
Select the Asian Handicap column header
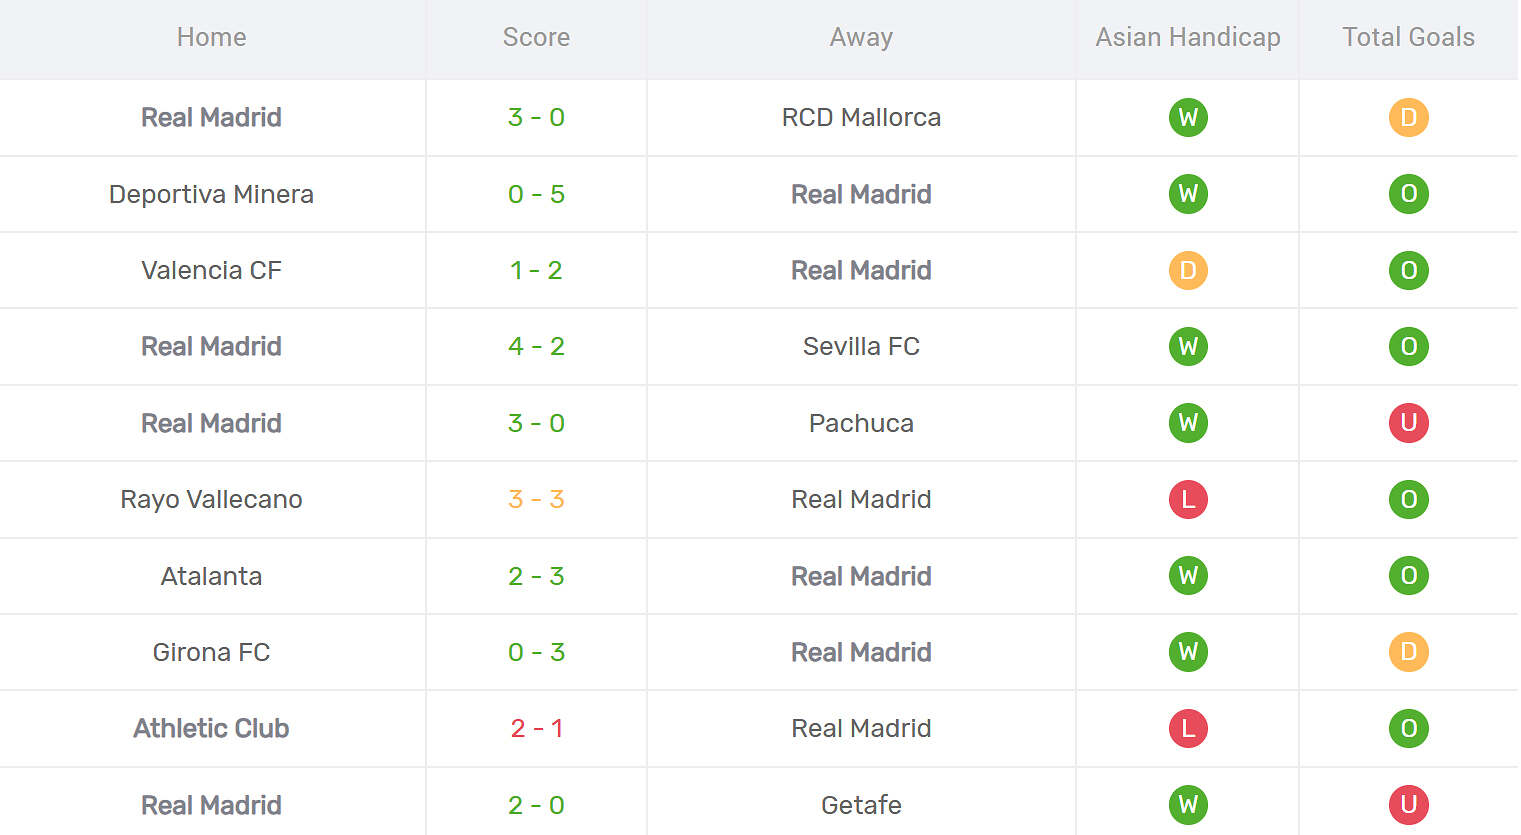pos(1188,38)
